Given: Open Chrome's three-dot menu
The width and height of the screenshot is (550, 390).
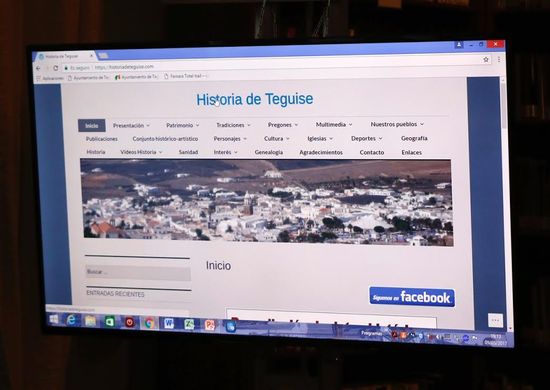Looking at the screenshot, I should (499, 60).
